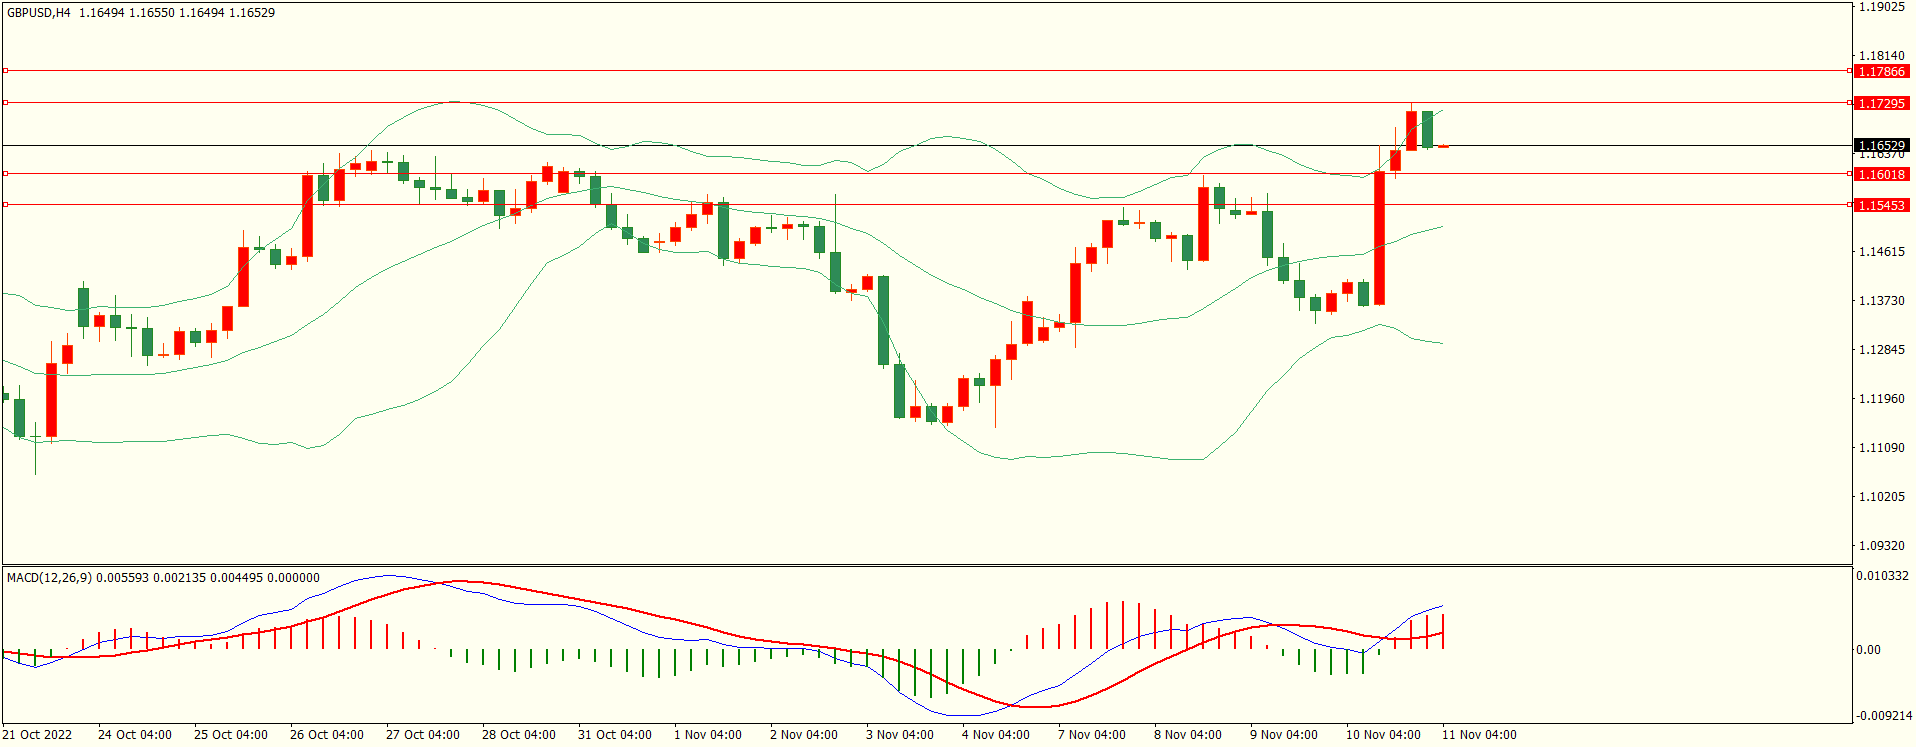Select the left handle of the 1.17866 line

(5, 71)
